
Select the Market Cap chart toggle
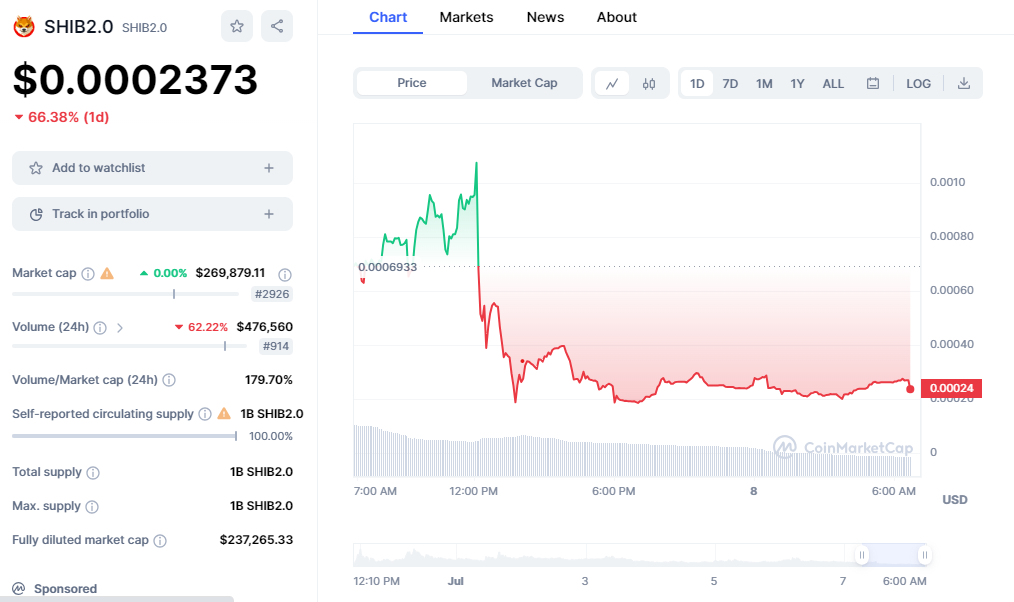[x=524, y=83]
